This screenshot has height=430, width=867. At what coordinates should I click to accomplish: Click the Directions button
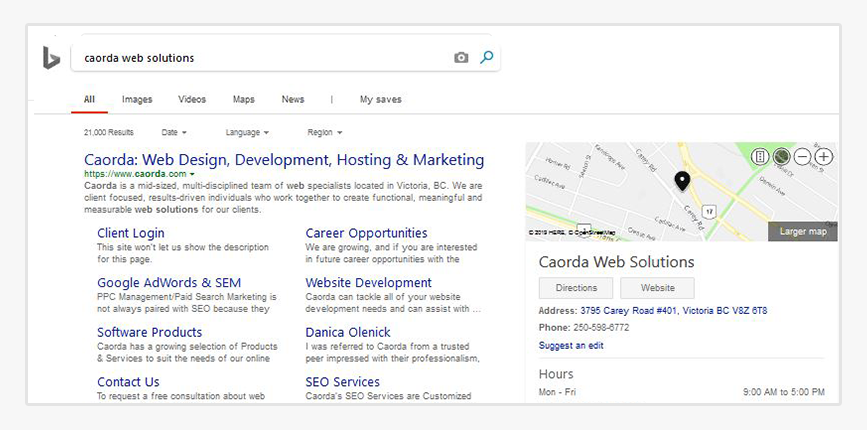tap(576, 288)
